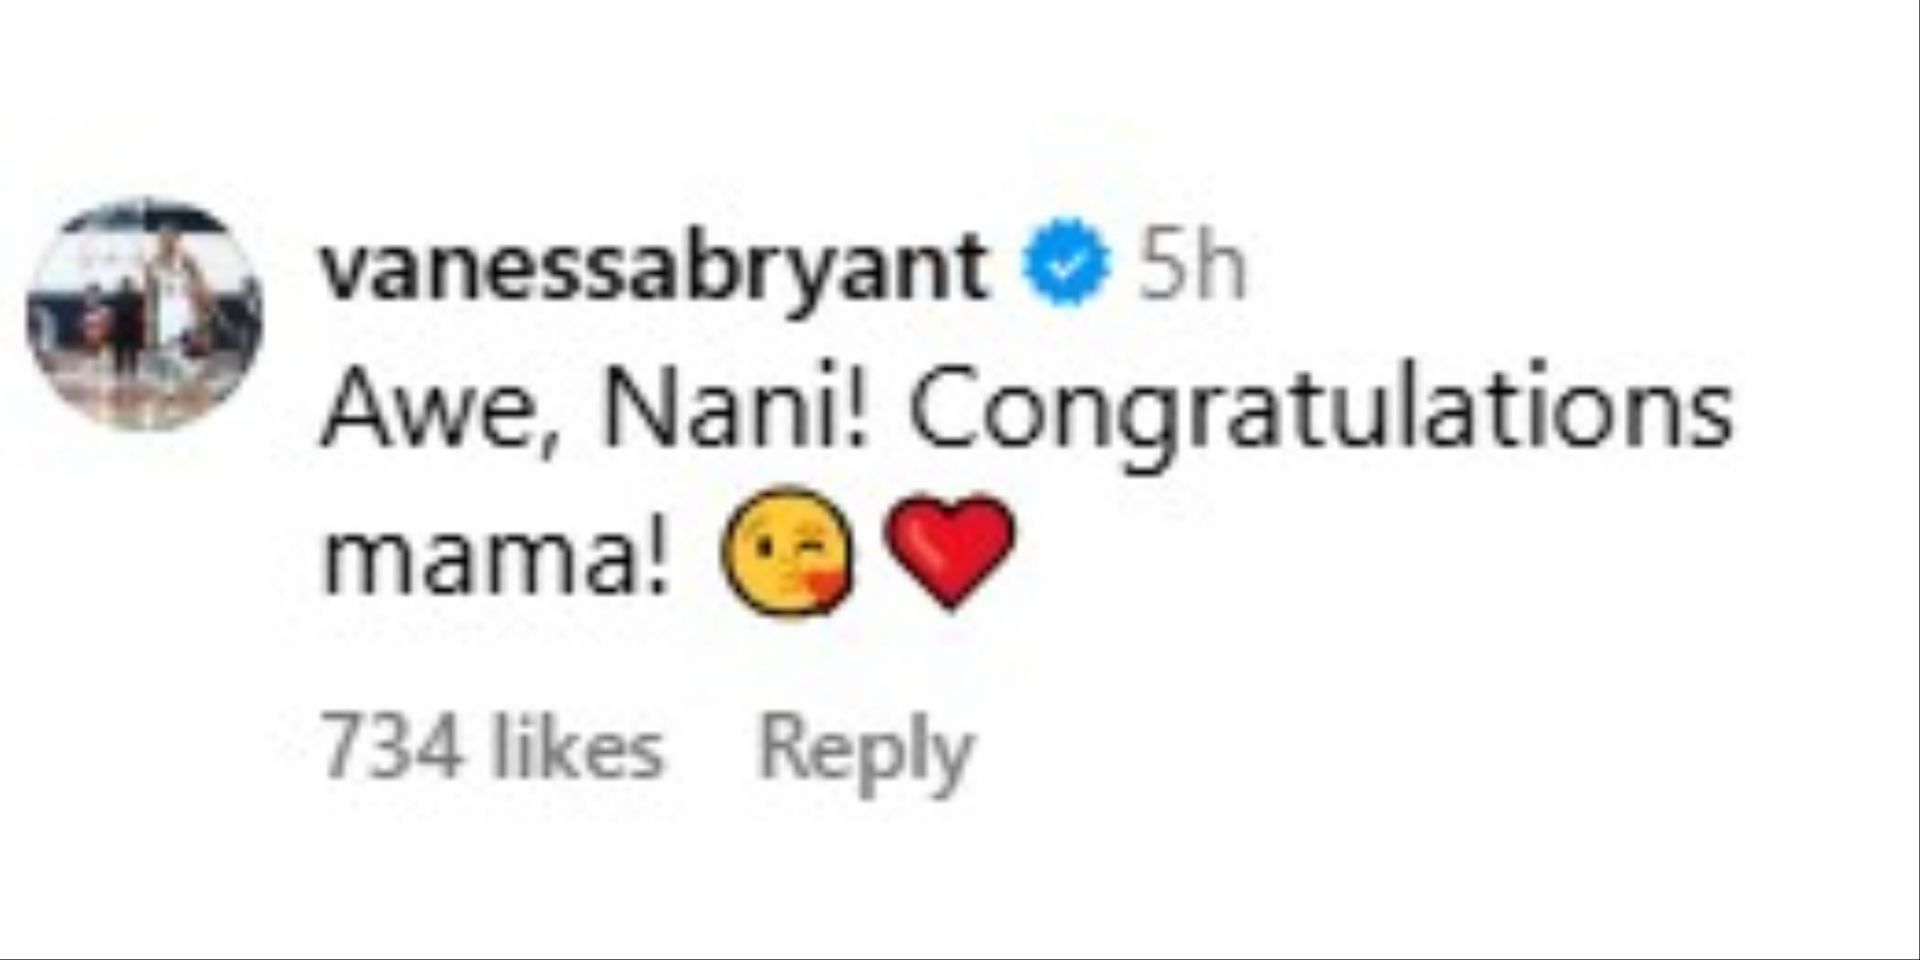Click the kissing face emoji
This screenshot has height=960, width=1920.
click(x=790, y=549)
